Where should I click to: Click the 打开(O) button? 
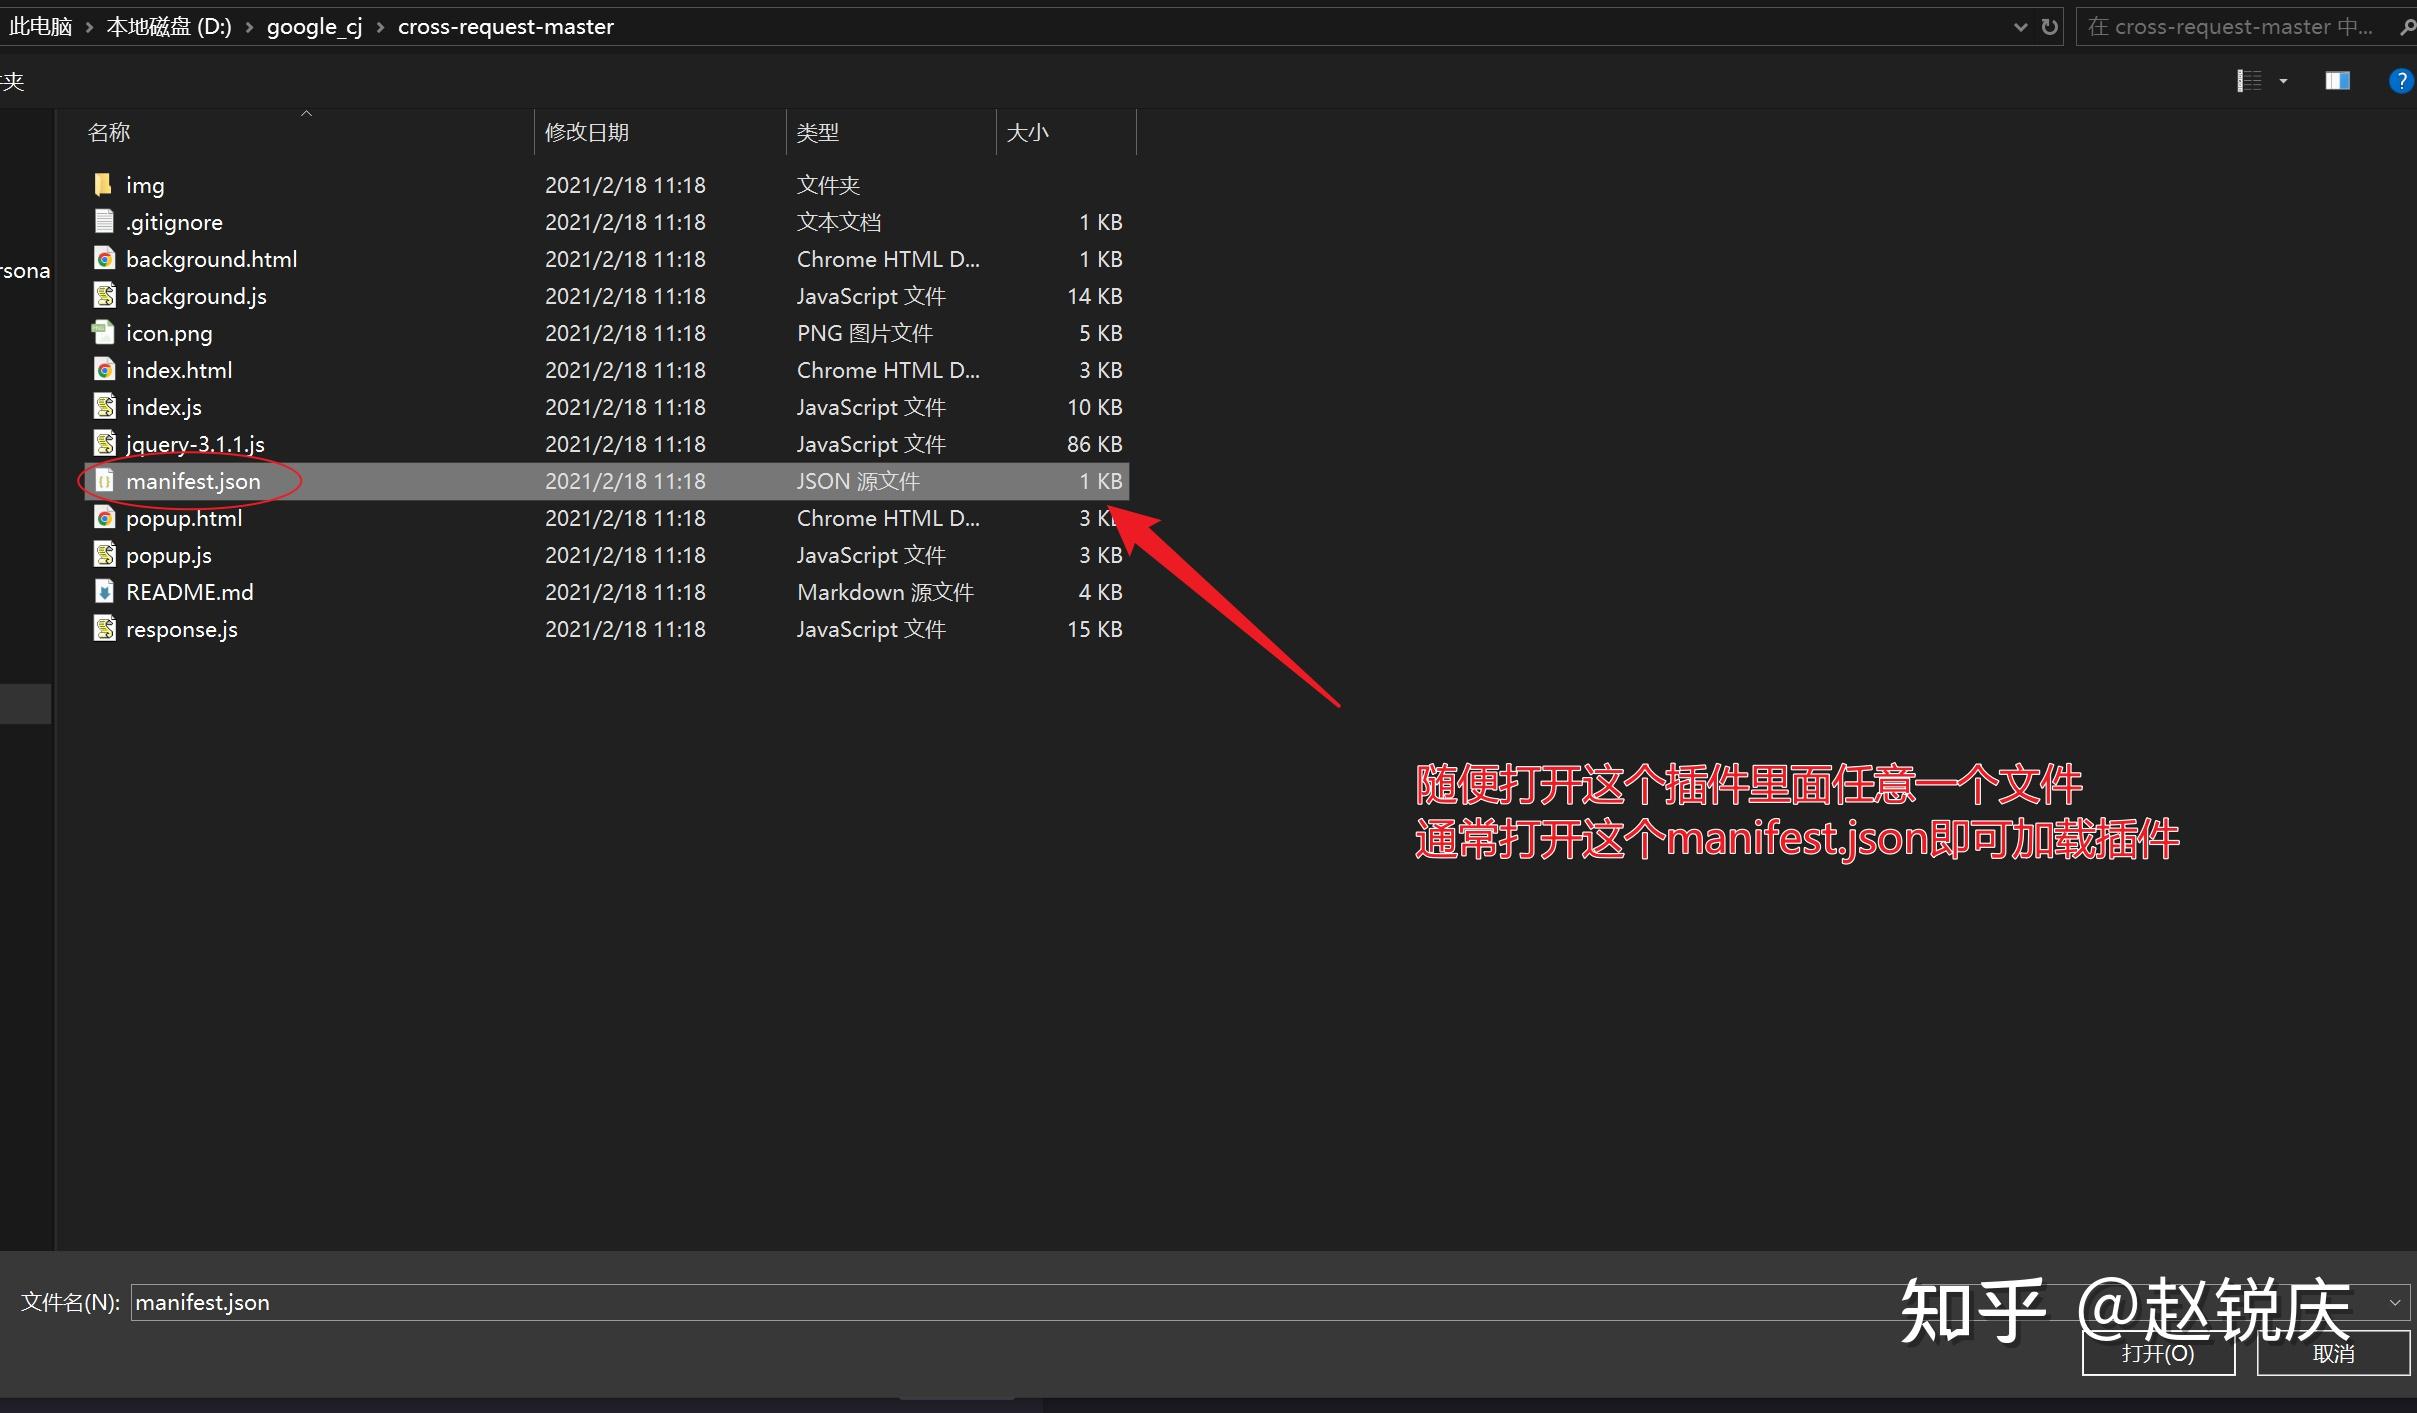click(x=2158, y=1352)
